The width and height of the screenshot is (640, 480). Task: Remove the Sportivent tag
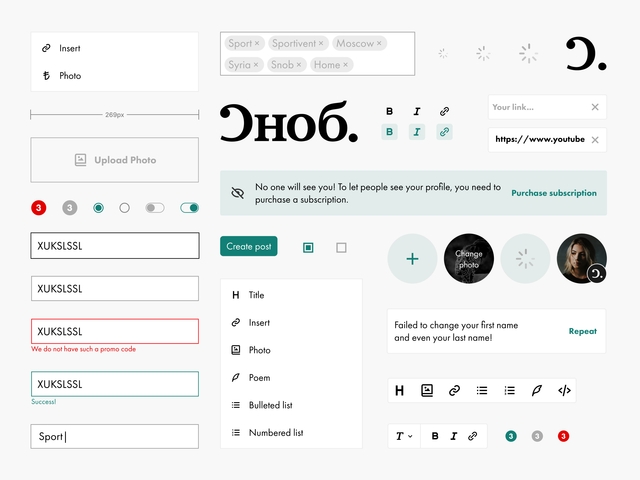point(321,43)
